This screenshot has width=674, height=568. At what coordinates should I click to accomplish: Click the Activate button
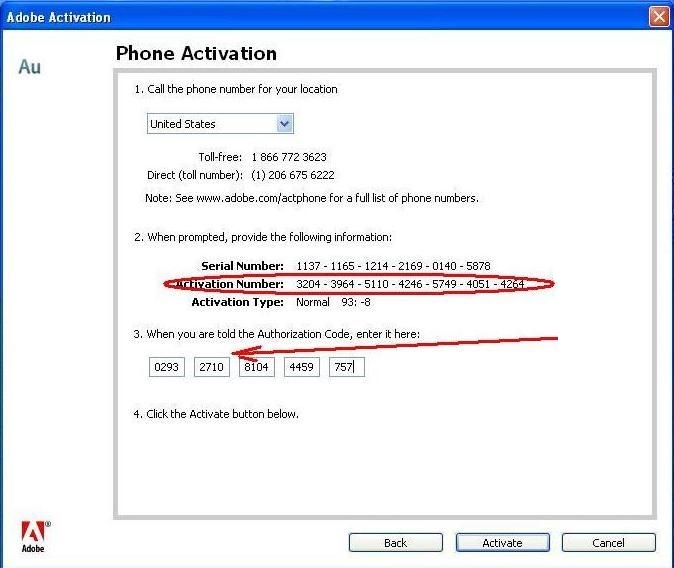tap(502, 543)
